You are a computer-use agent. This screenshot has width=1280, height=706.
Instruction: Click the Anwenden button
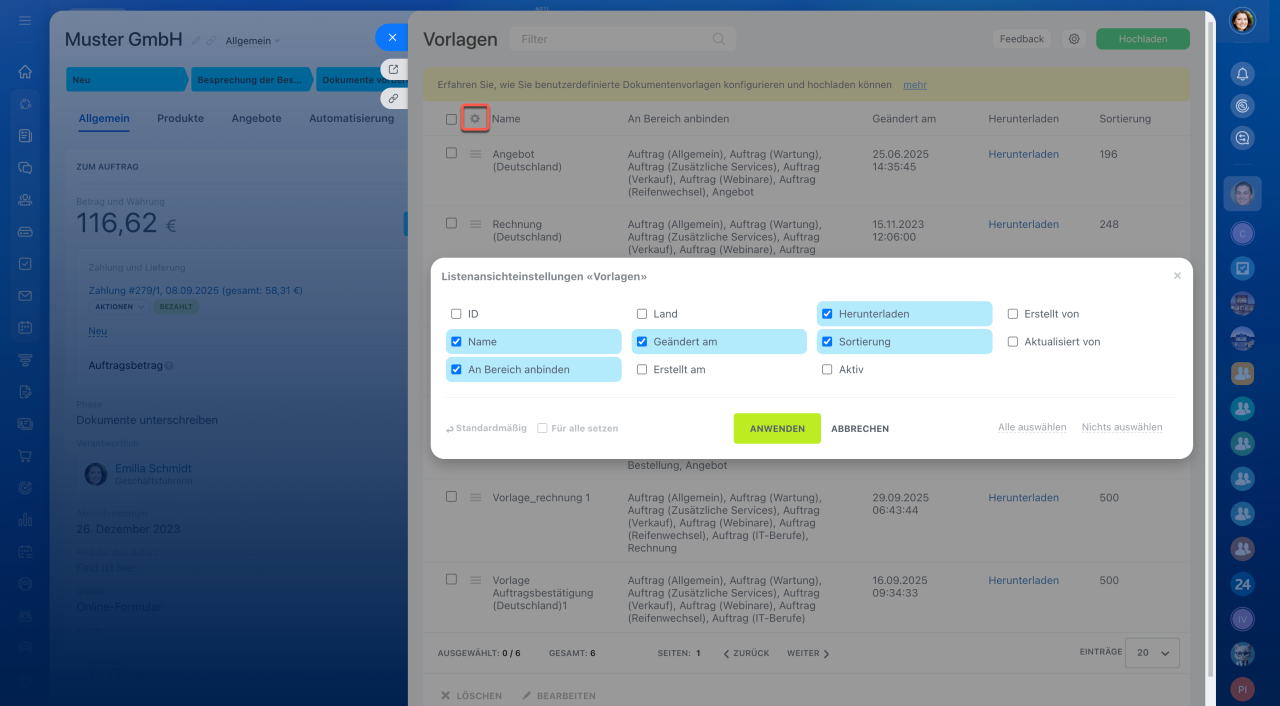click(x=777, y=428)
